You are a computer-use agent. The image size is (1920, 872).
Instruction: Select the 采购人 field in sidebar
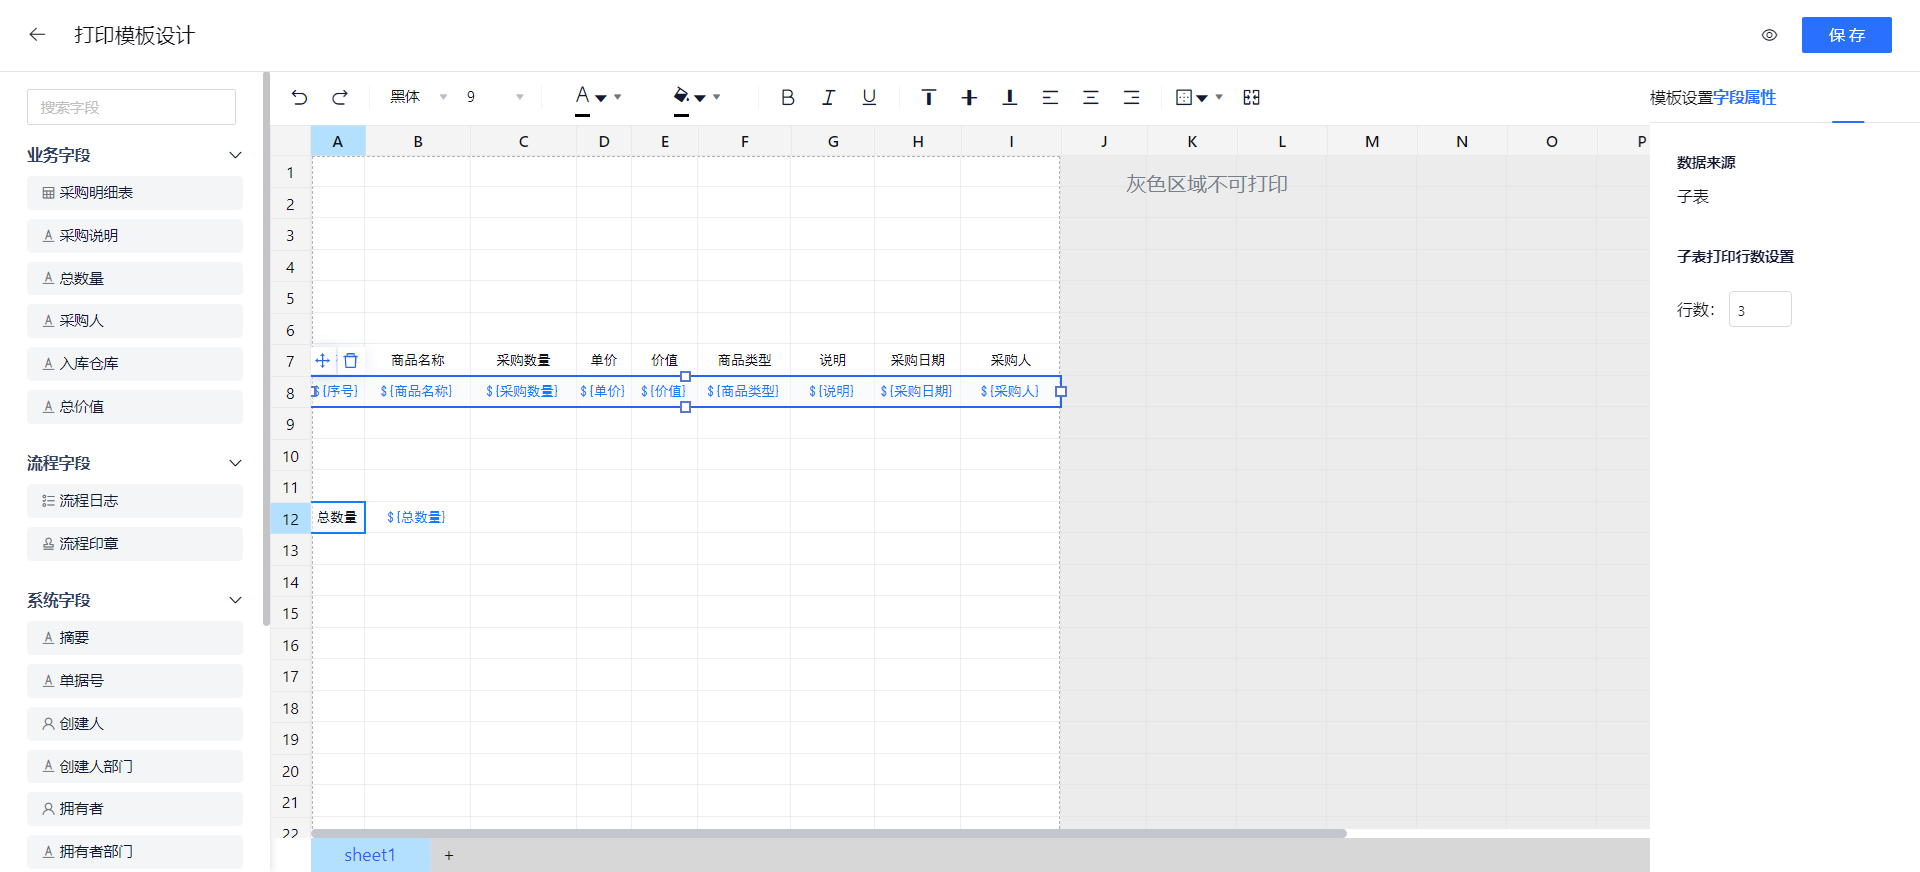tap(135, 321)
